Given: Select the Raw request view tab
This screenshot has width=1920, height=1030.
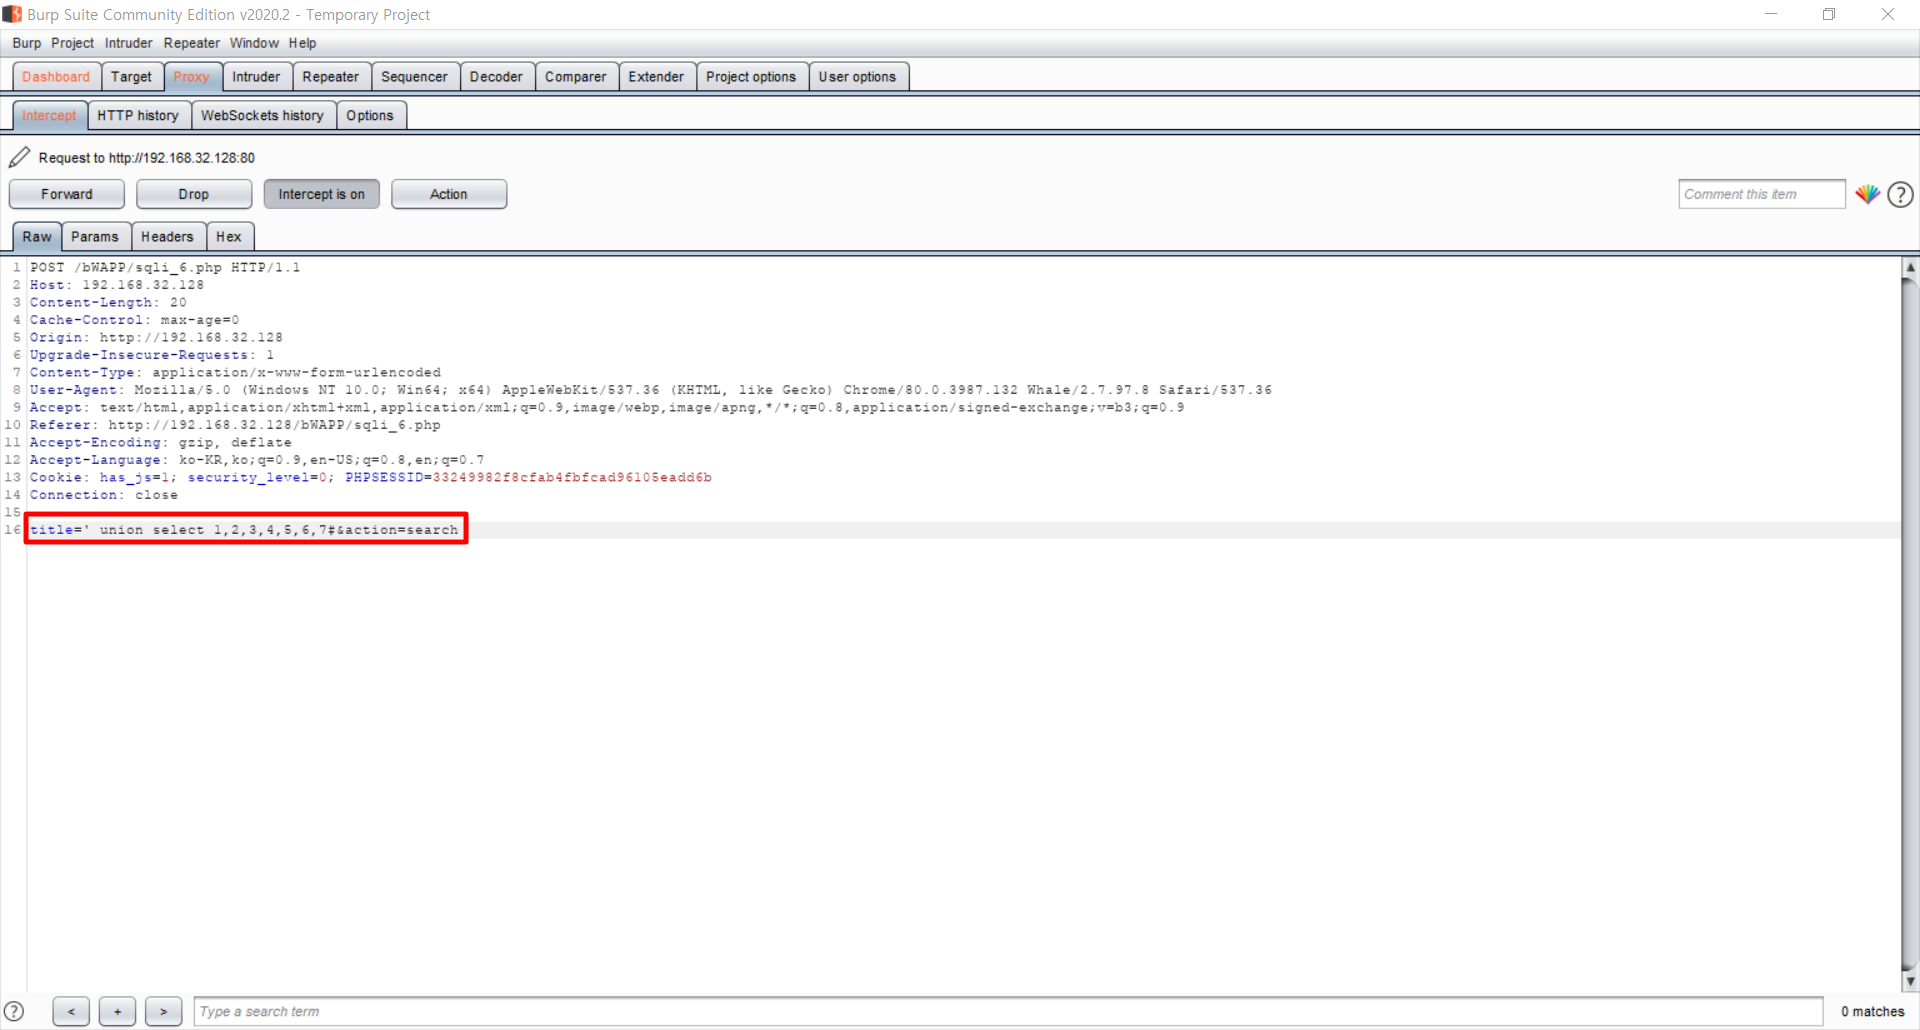Looking at the screenshot, I should [37, 237].
